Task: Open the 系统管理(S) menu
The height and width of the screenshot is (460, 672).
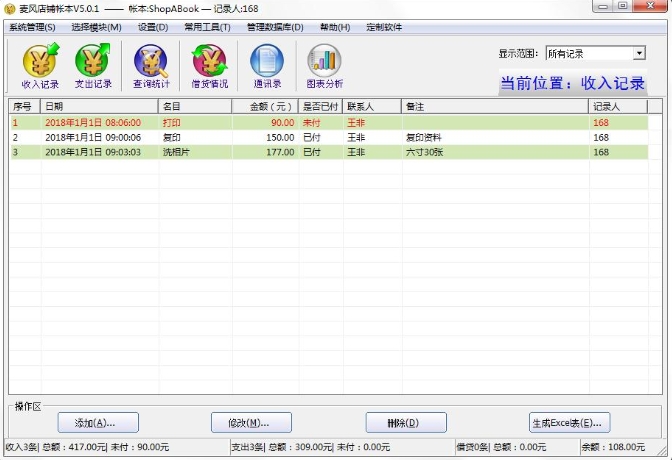Action: coord(32,27)
